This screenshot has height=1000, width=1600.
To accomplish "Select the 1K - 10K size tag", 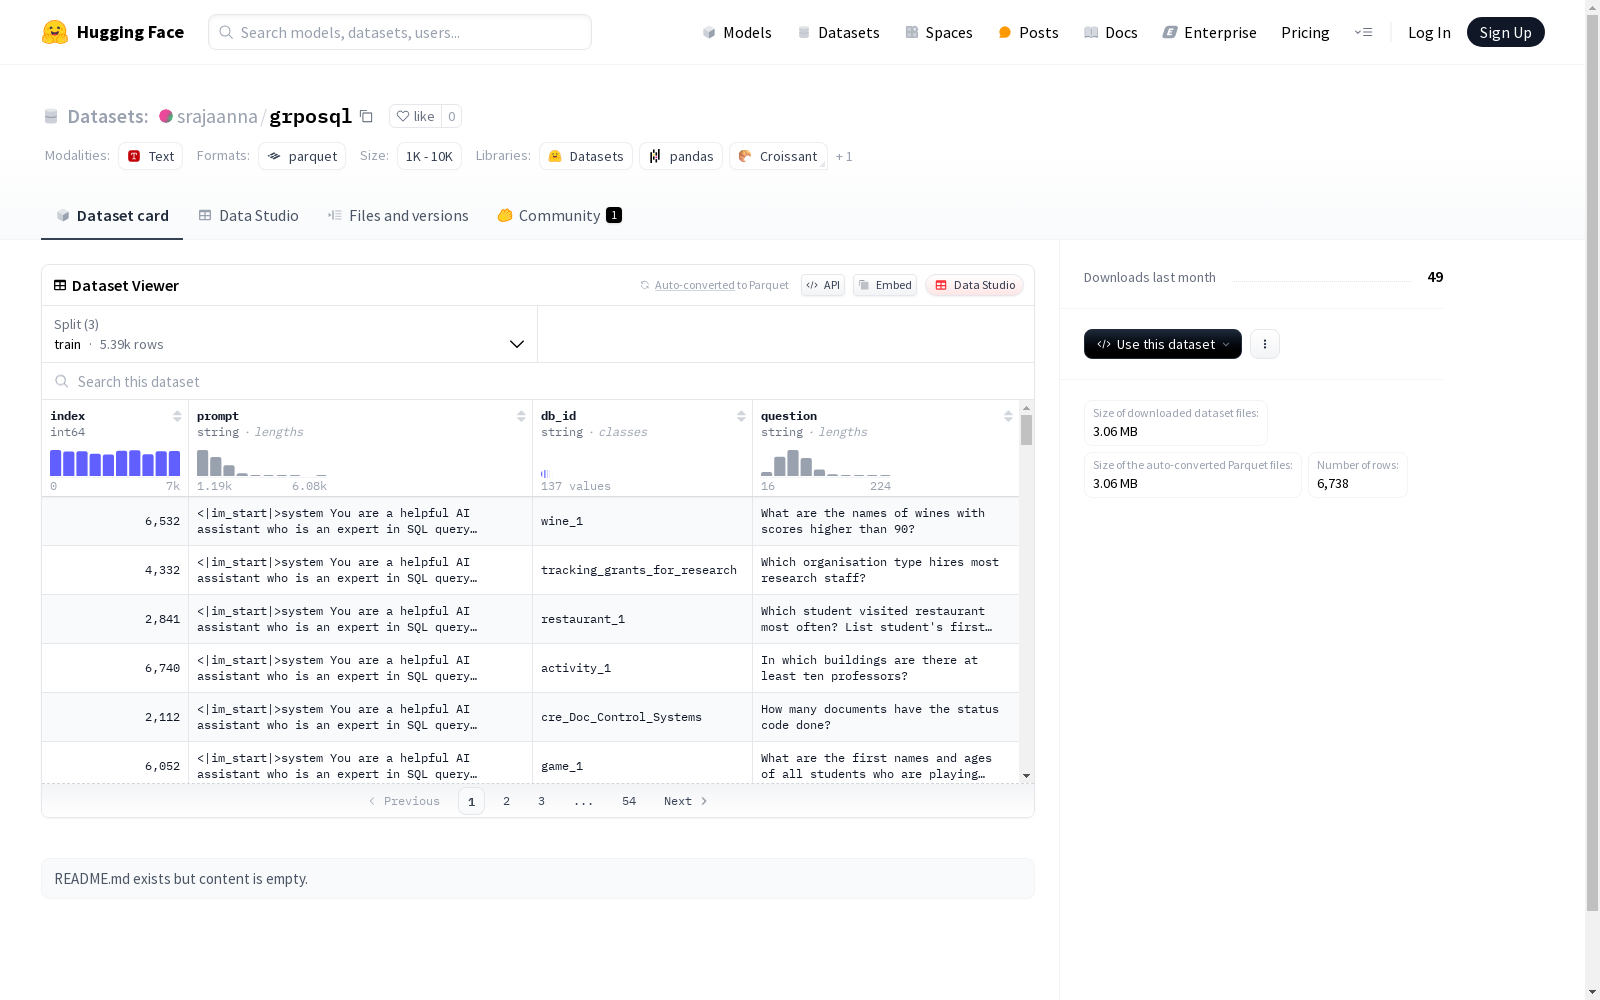I will pyautogui.click(x=429, y=156).
